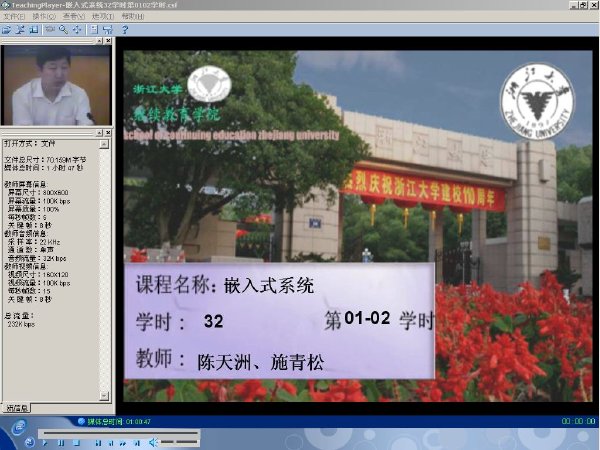Click the grayed camera-like toolbar icon
The image size is (600, 450).
coord(50,29)
